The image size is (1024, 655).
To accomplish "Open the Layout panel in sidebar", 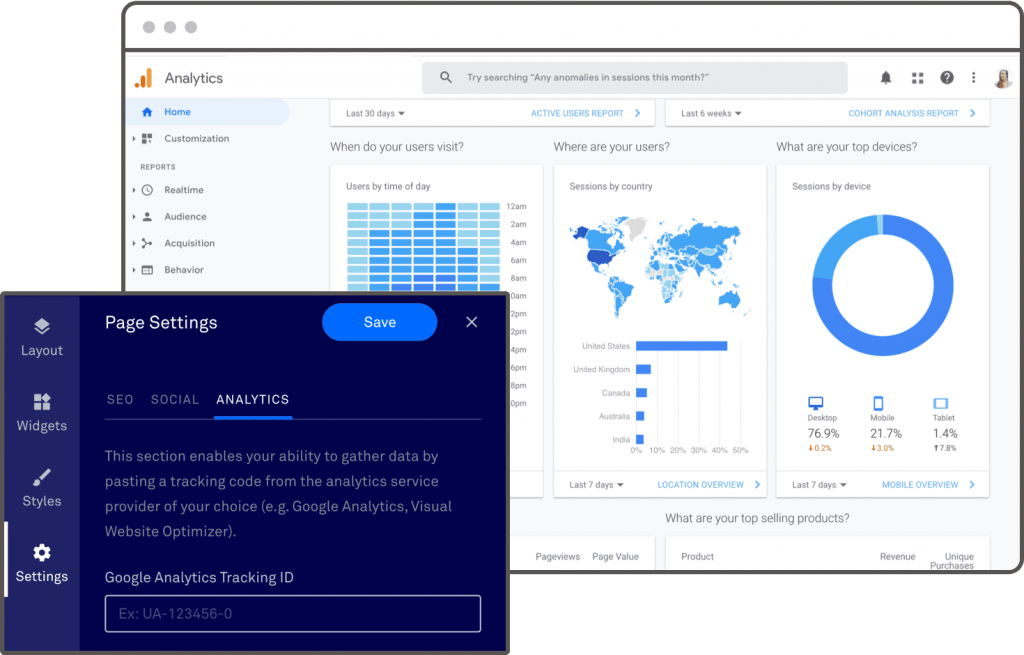I will click(x=41, y=337).
